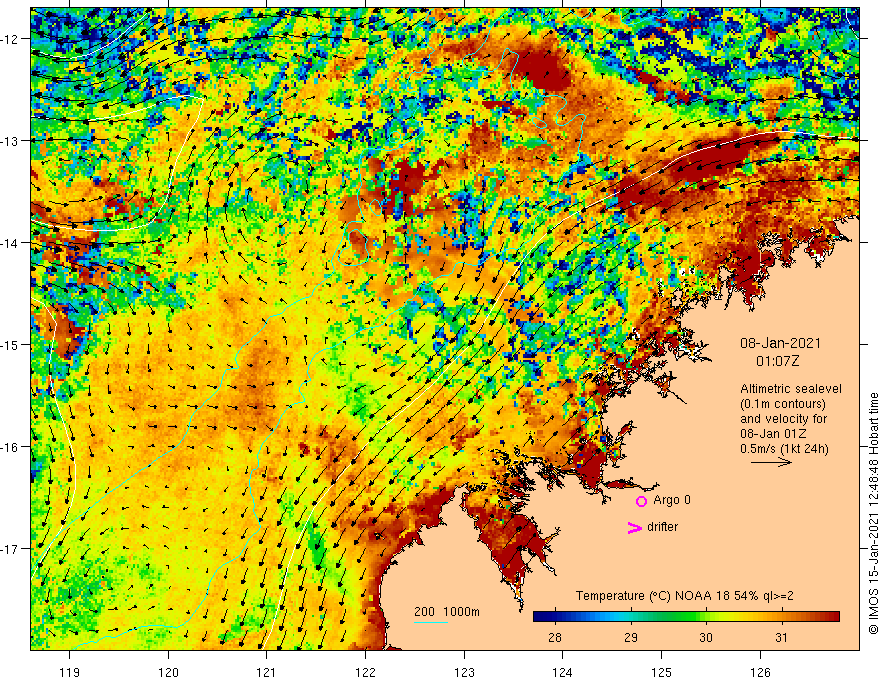Click the date label 08-Jan-2021

pos(780,343)
